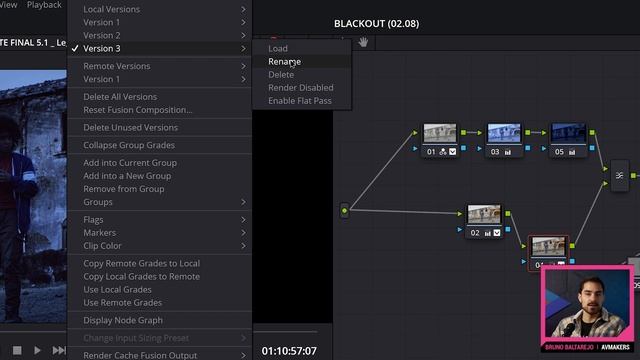Click the play button
640x360 pixels.
tap(37, 350)
